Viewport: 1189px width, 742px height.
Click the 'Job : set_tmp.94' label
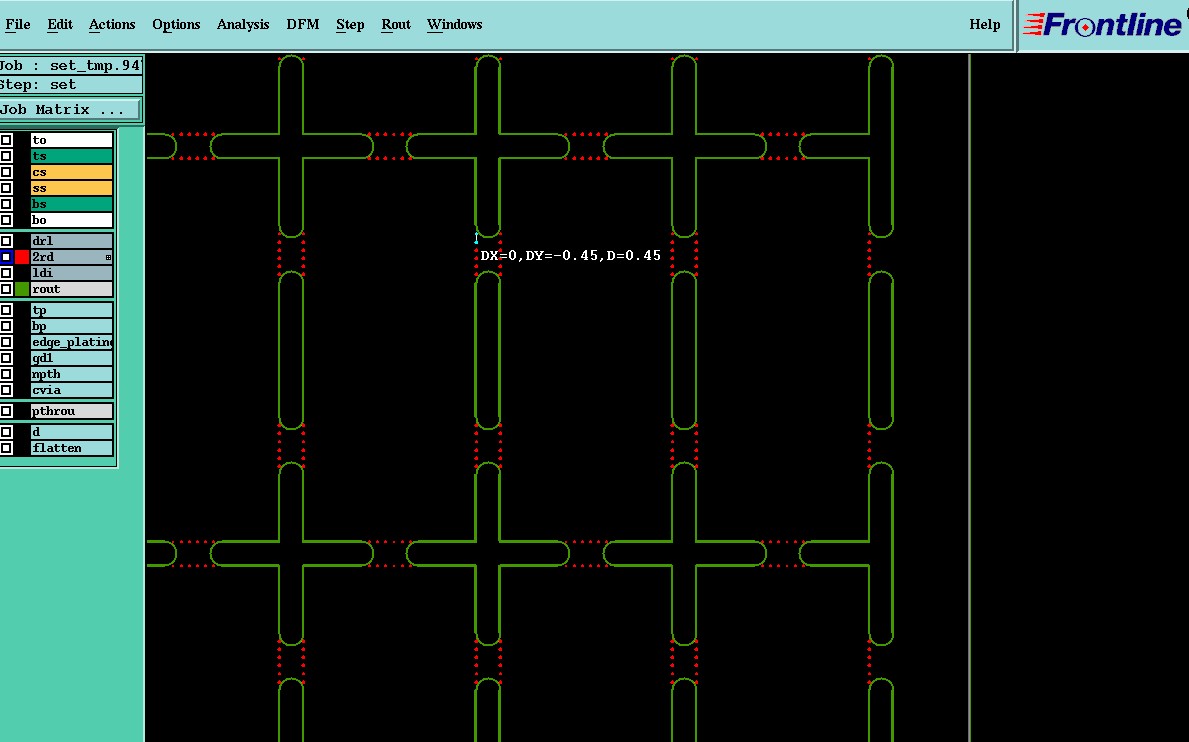pyautogui.click(x=70, y=65)
